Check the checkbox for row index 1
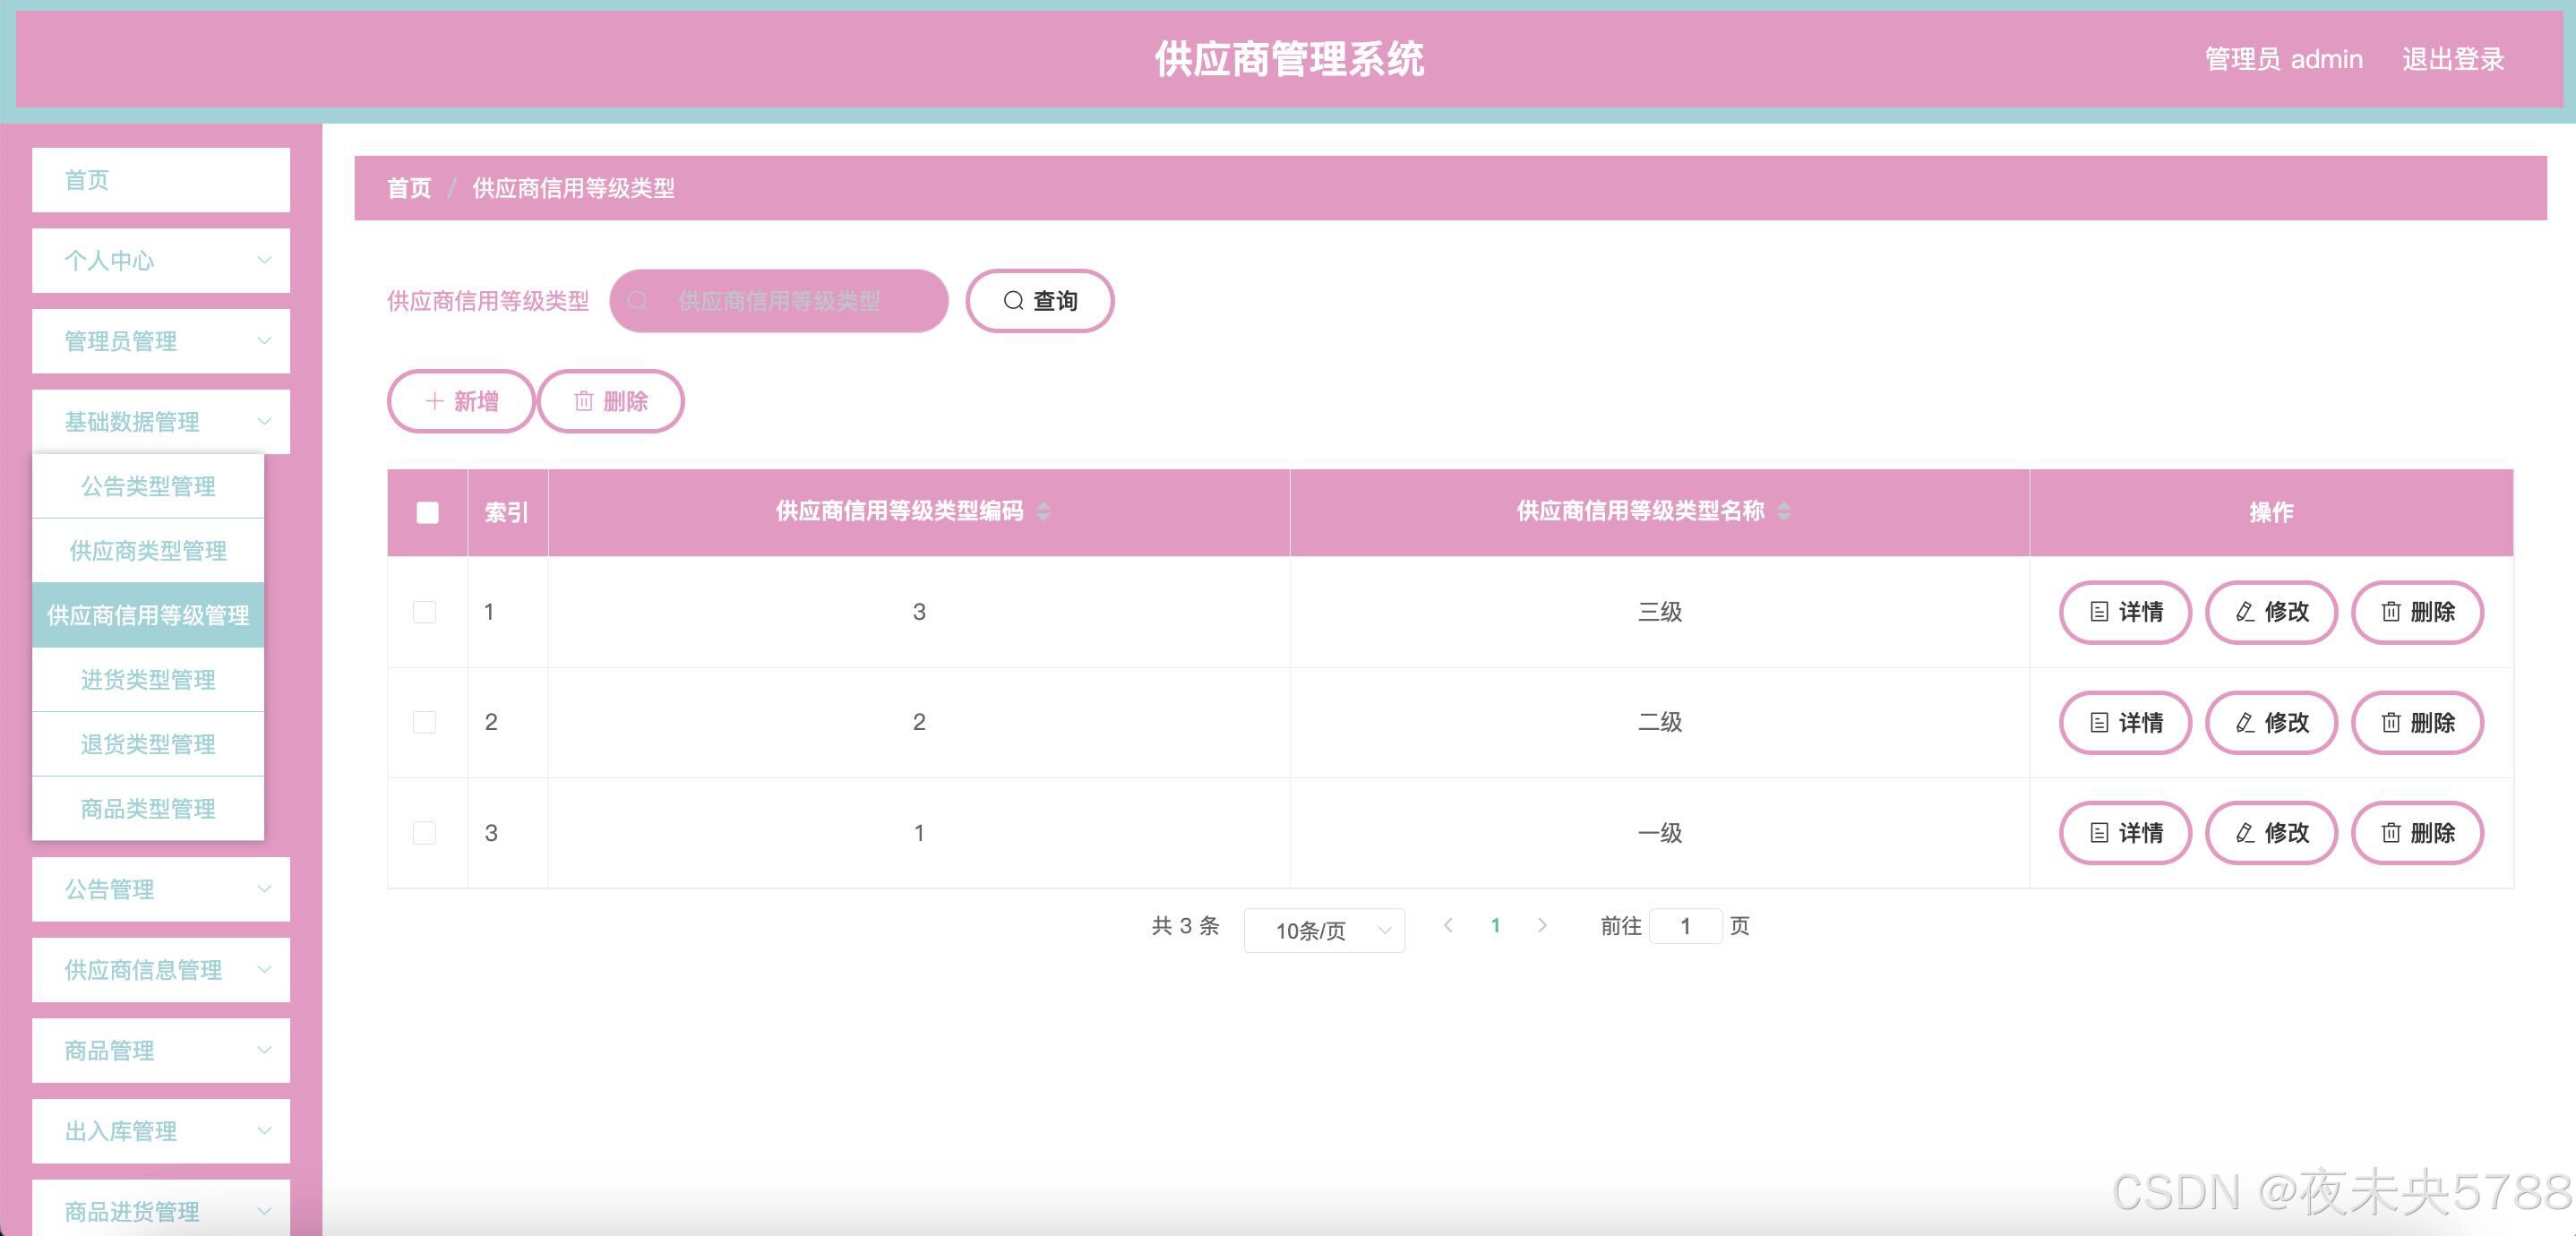2576x1236 pixels. pyautogui.click(x=425, y=612)
